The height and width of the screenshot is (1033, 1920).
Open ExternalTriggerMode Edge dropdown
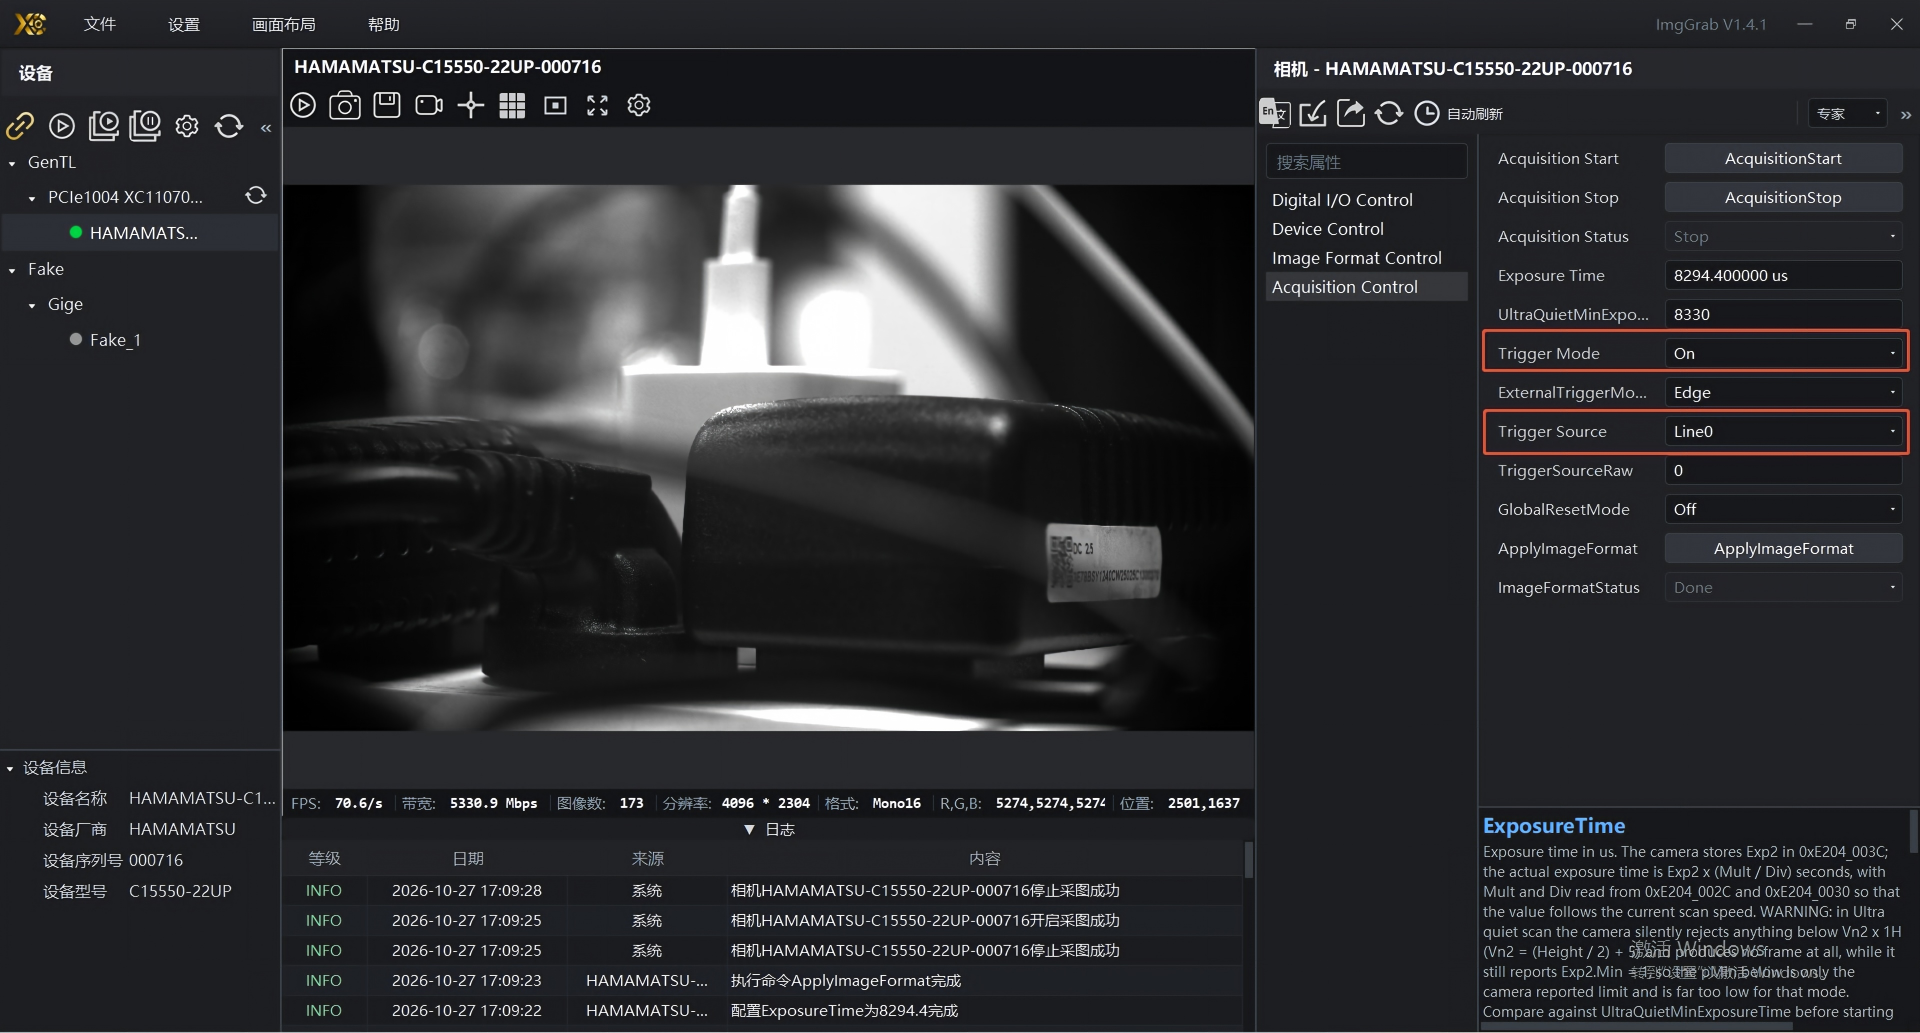[x=1783, y=392]
